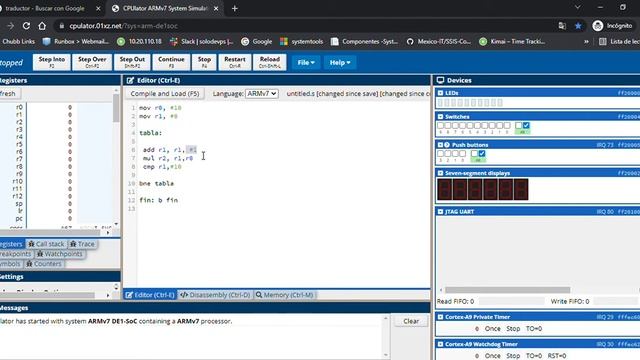Reload the browser page
Screen dimensions: 640x360
[26, 26]
